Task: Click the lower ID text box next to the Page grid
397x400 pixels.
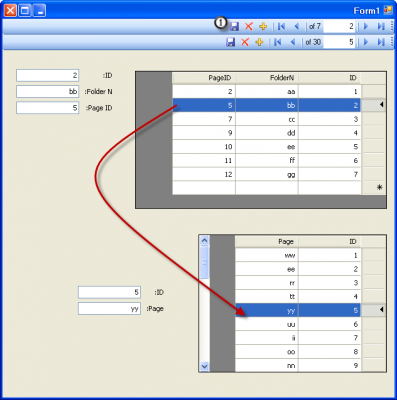Action: click(109, 292)
